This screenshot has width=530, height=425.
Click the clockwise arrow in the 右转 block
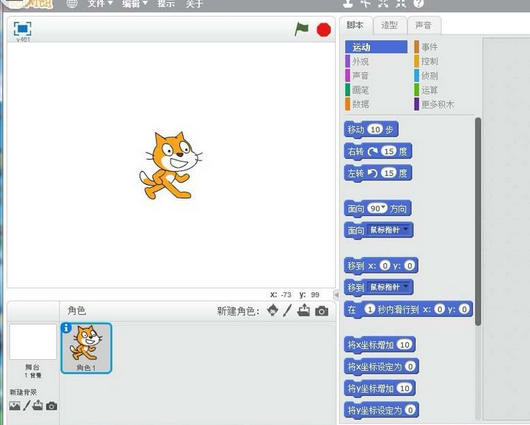pos(372,152)
